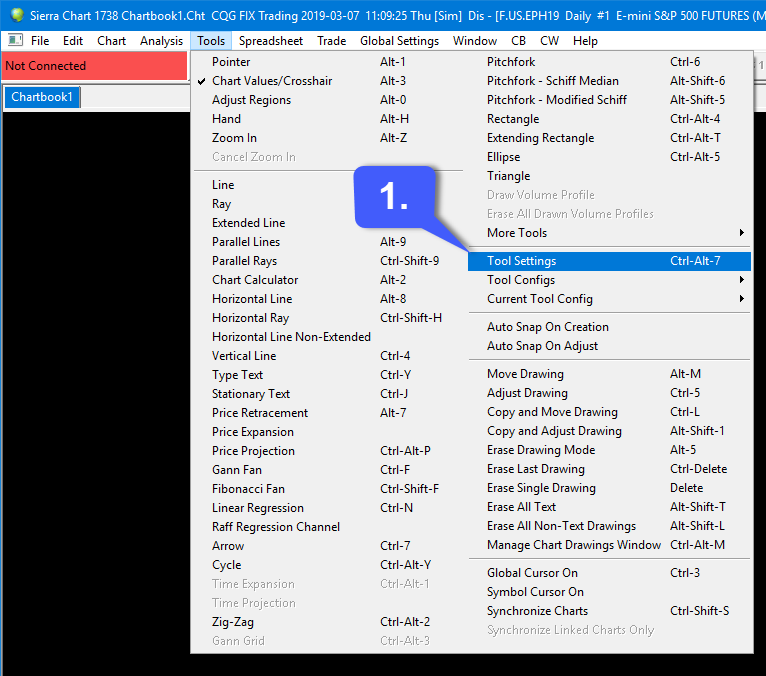Select Horizontal Line tool

(x=326, y=299)
